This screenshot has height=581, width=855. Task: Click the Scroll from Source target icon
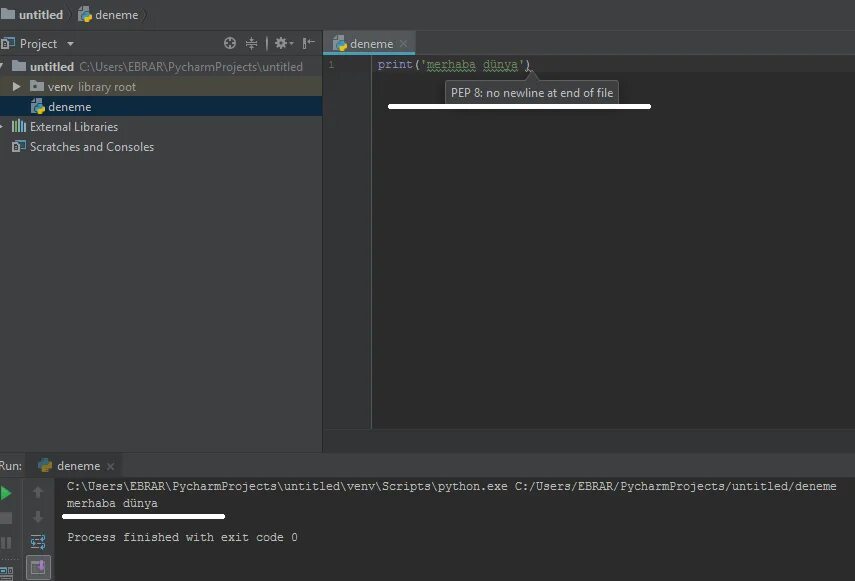[x=230, y=43]
